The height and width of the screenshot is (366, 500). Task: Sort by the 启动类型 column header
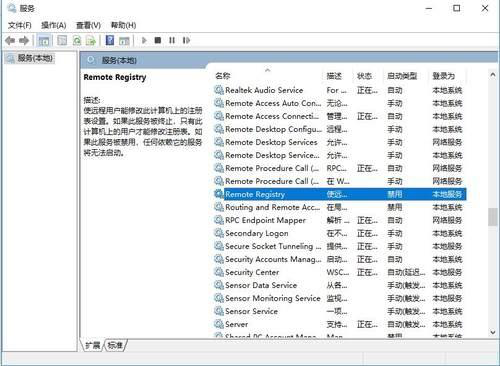[x=402, y=76]
